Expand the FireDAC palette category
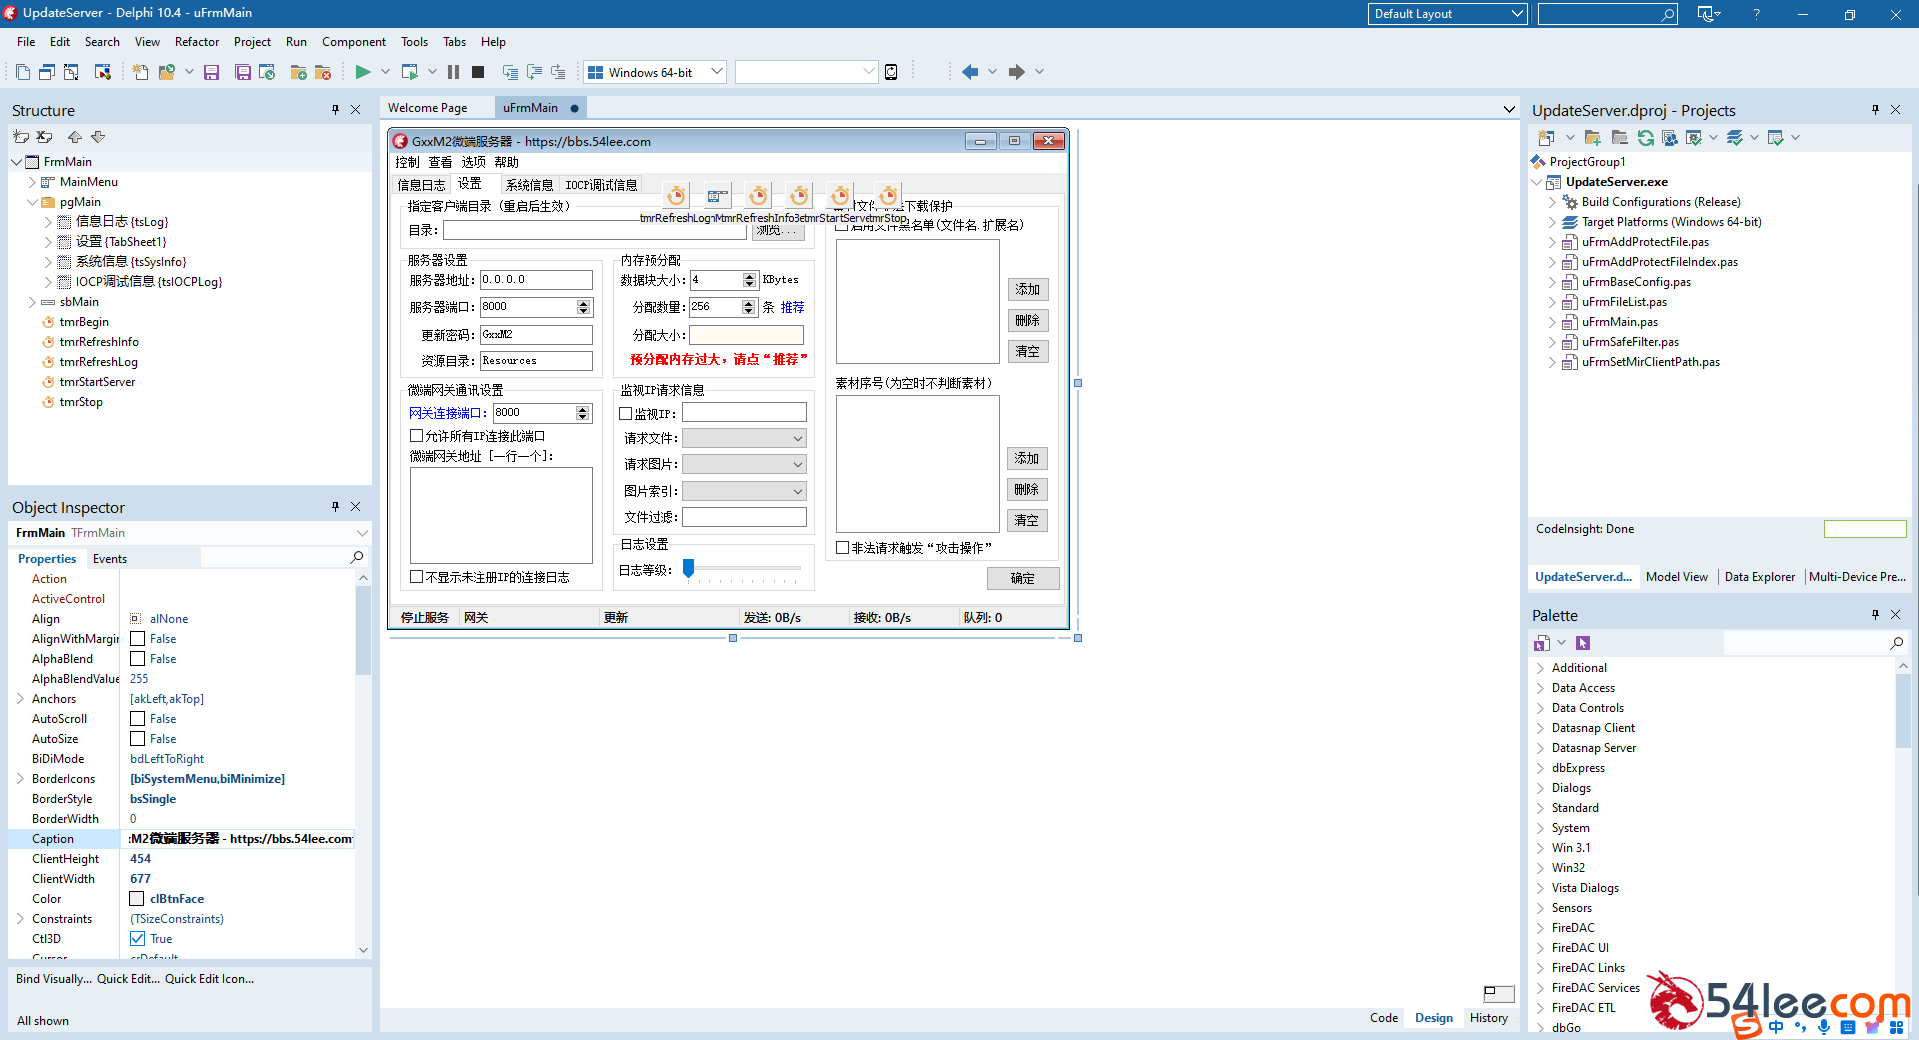The image size is (1919, 1040). pyautogui.click(x=1540, y=928)
